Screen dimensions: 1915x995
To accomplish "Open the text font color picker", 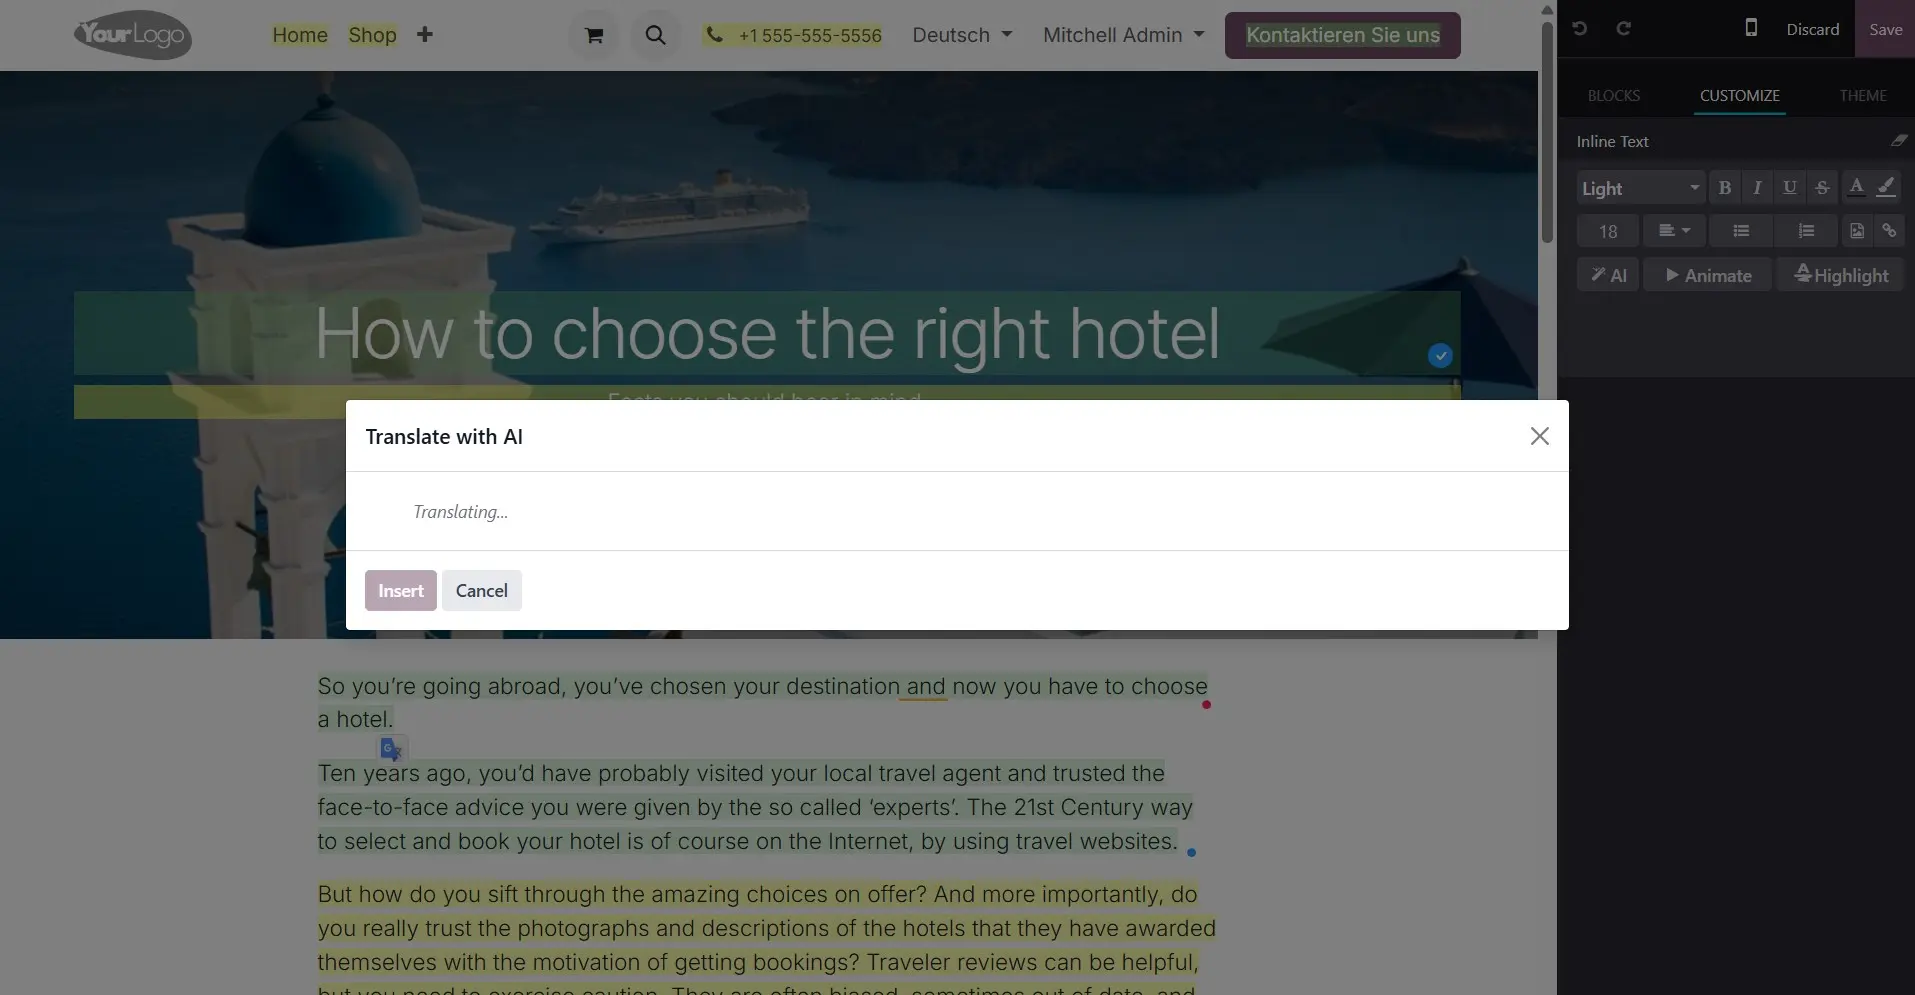I will 1856,187.
